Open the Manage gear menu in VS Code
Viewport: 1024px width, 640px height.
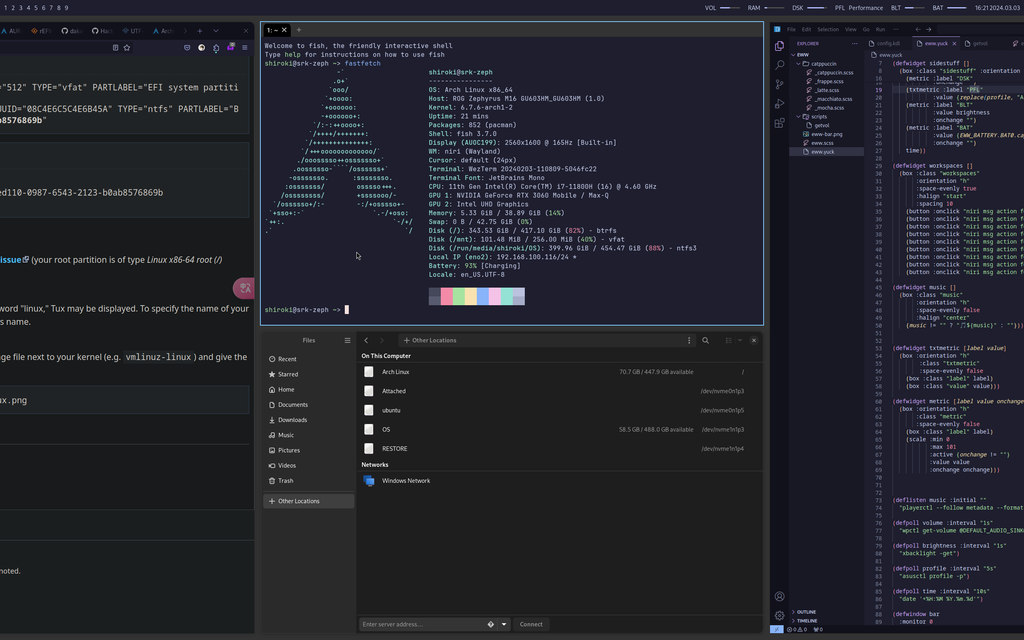click(x=779, y=615)
